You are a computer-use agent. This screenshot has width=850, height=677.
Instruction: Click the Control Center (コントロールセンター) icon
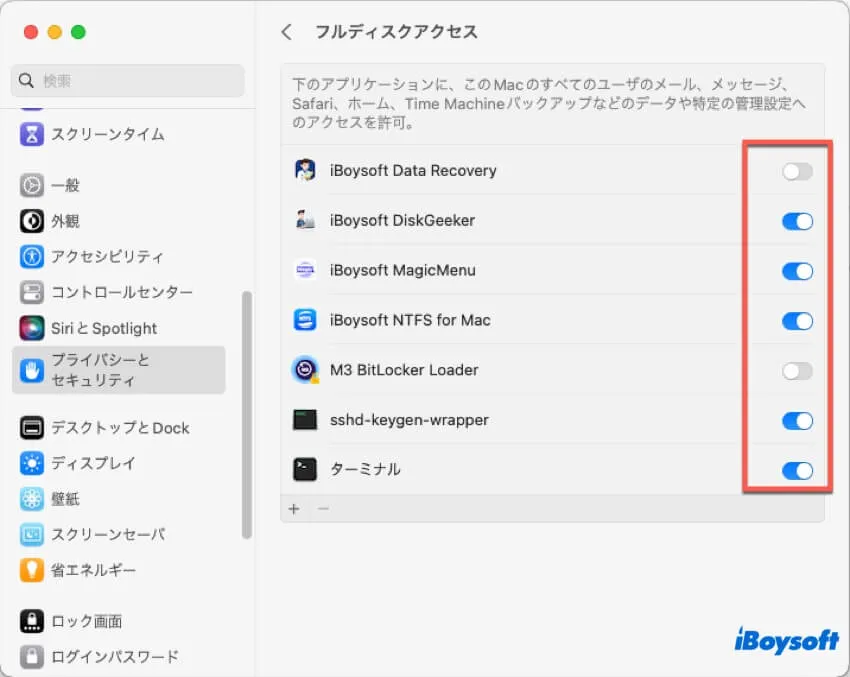[x=31, y=292]
